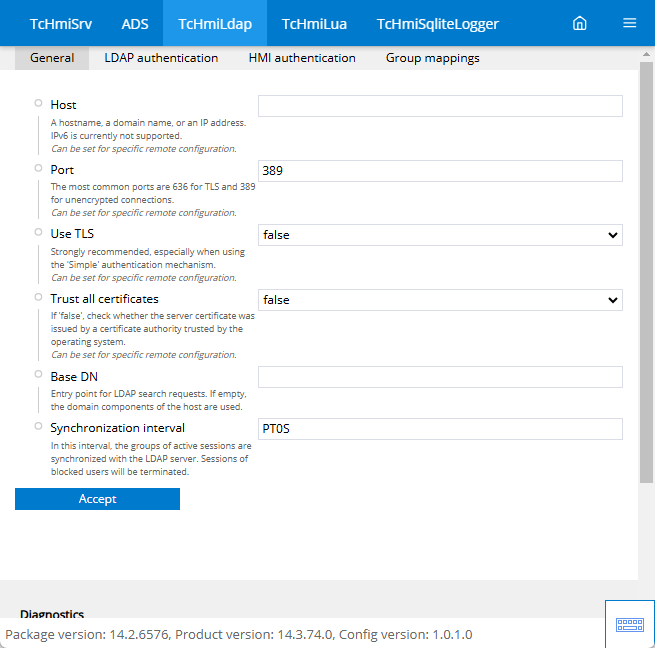The height and width of the screenshot is (648, 655).
Task: Focus the Base DN input field
Action: point(440,377)
